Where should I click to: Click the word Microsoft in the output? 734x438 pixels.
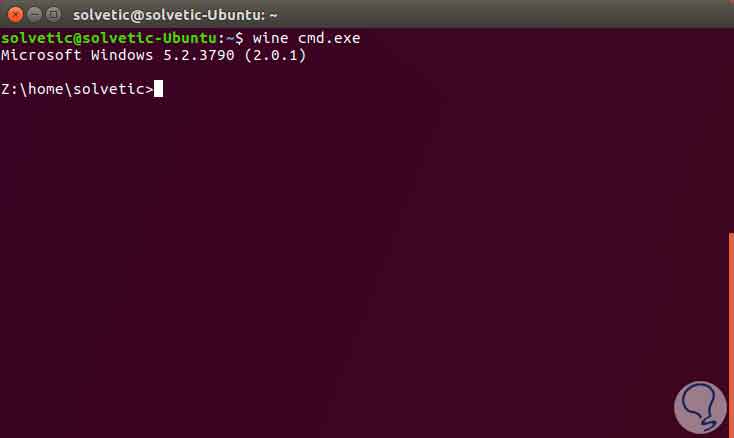(x=41, y=55)
